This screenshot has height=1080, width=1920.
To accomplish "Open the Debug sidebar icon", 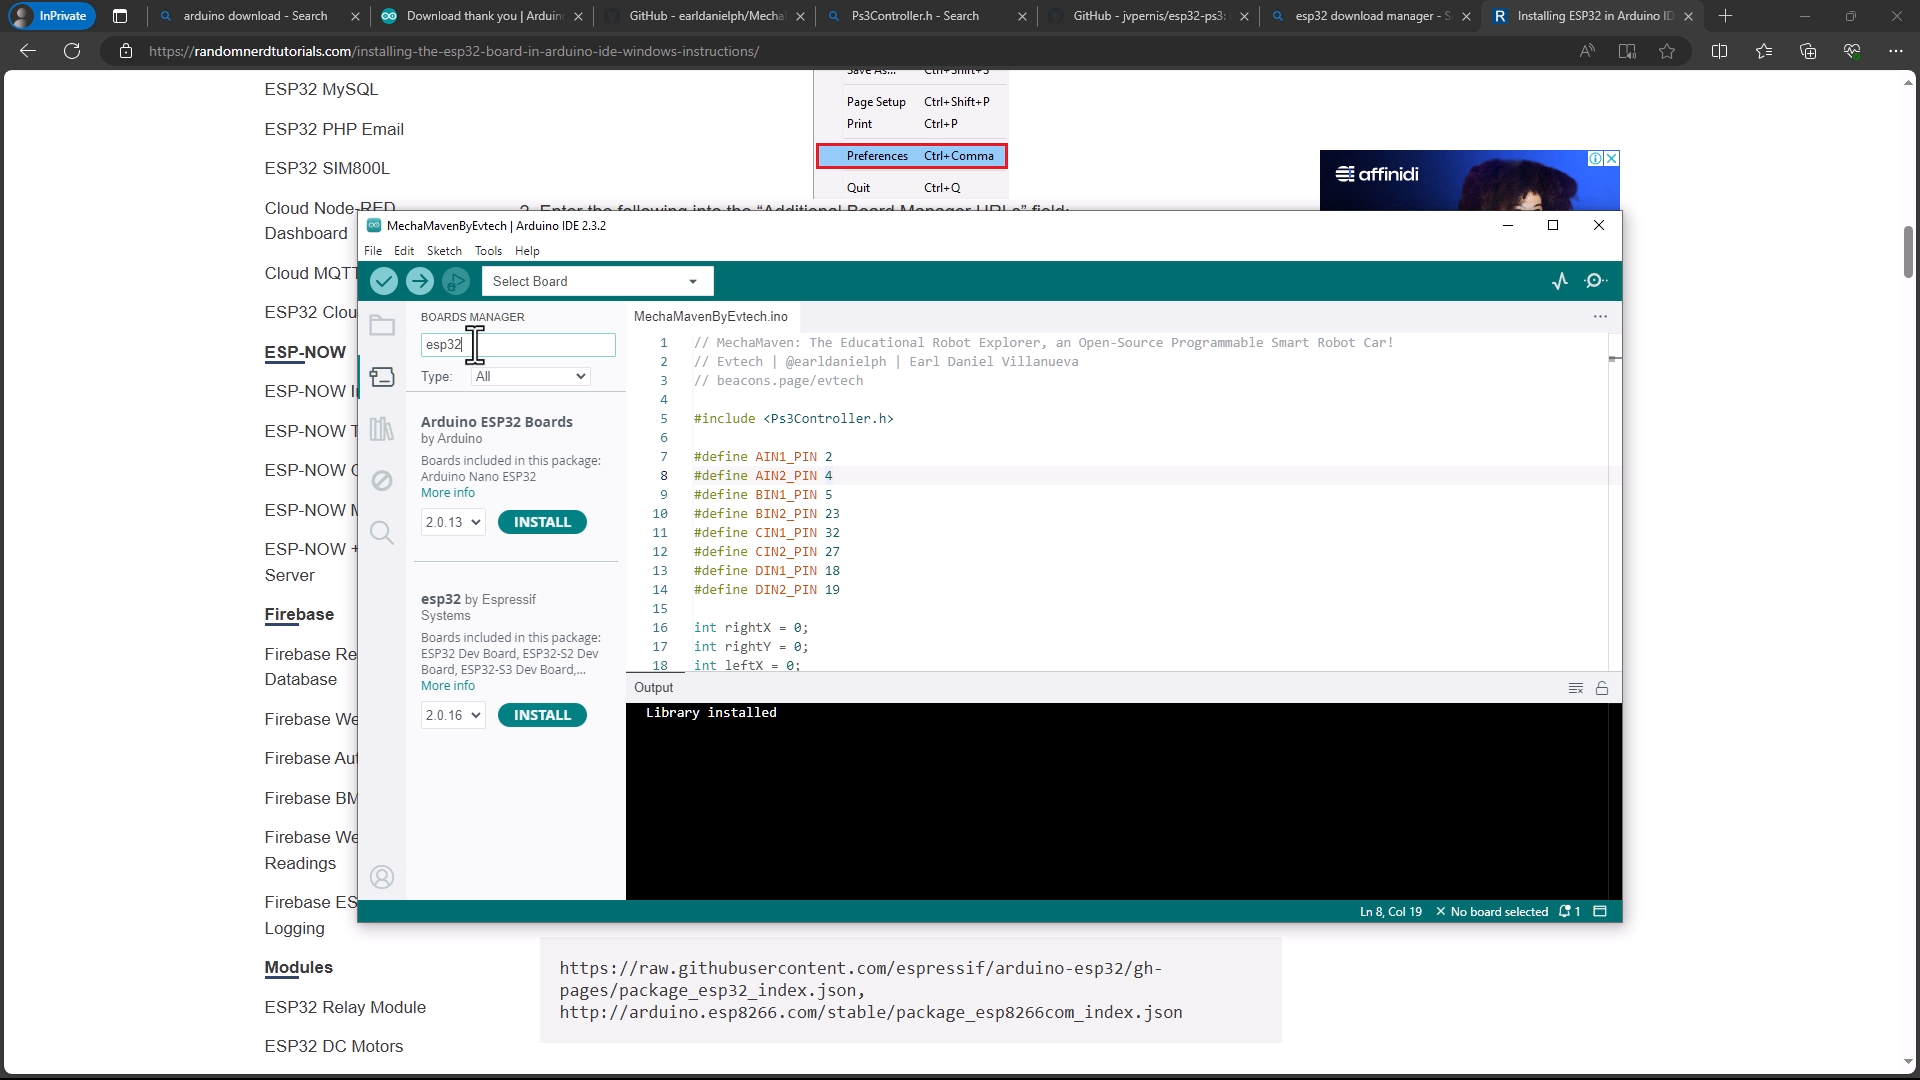I will (x=382, y=481).
